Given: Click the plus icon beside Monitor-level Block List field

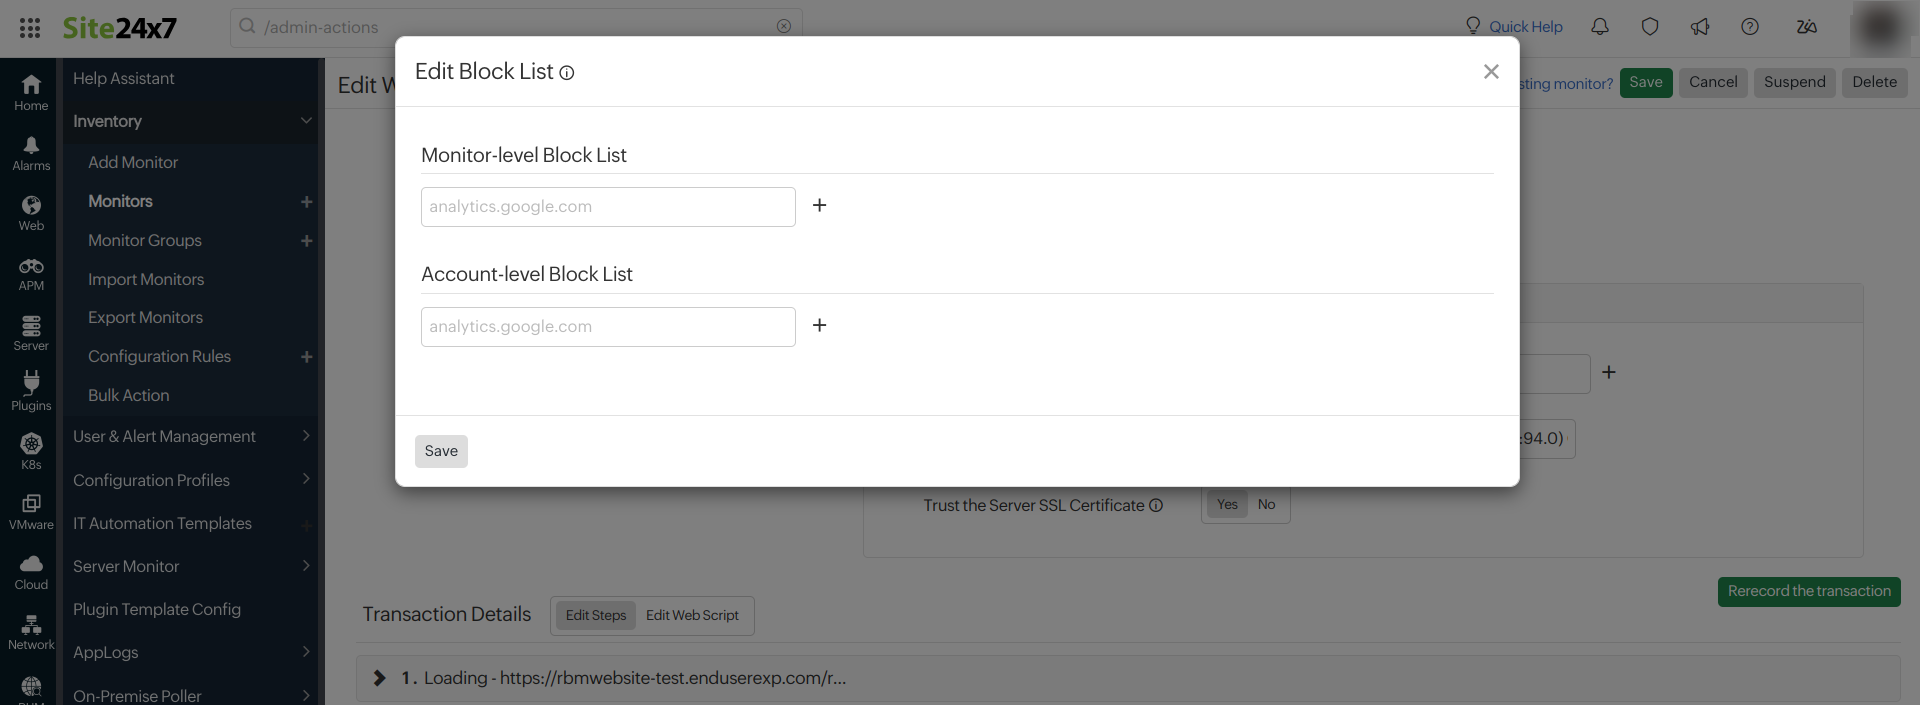Looking at the screenshot, I should (819, 206).
